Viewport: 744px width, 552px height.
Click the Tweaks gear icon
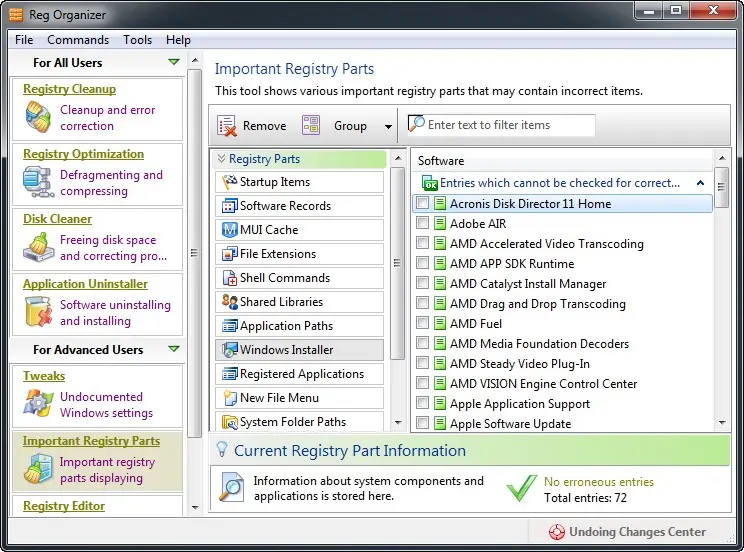pos(38,403)
